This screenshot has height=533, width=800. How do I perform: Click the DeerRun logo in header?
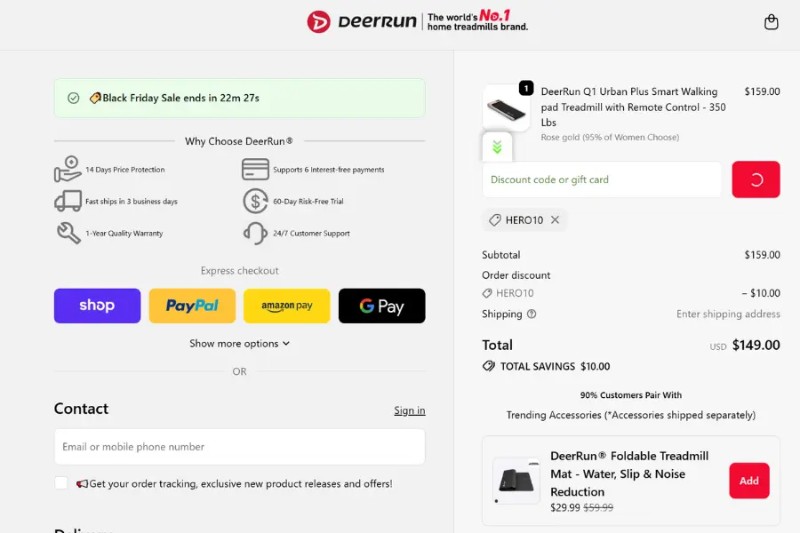362,21
